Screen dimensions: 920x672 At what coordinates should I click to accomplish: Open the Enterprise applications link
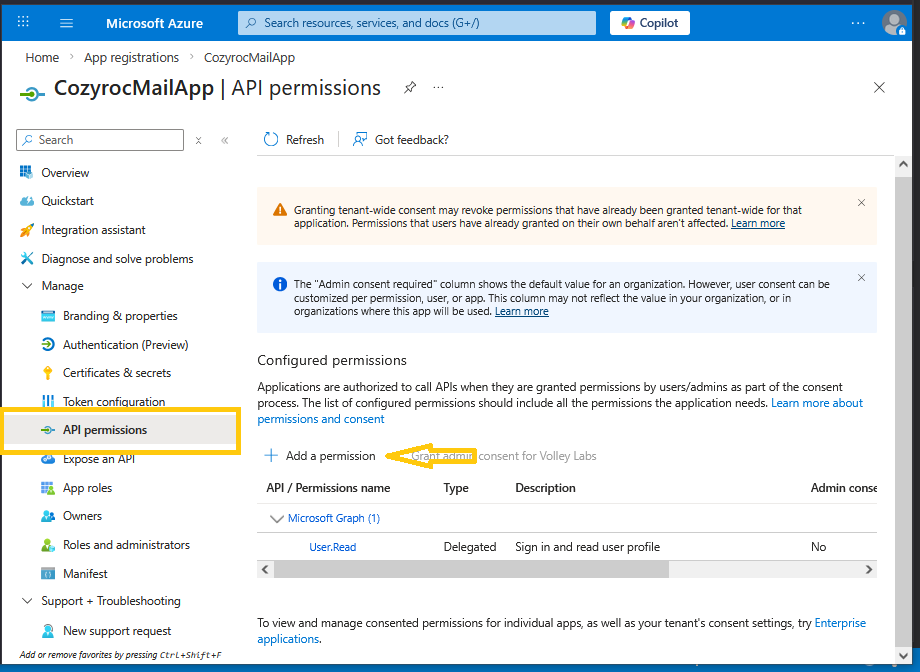[x=840, y=623]
